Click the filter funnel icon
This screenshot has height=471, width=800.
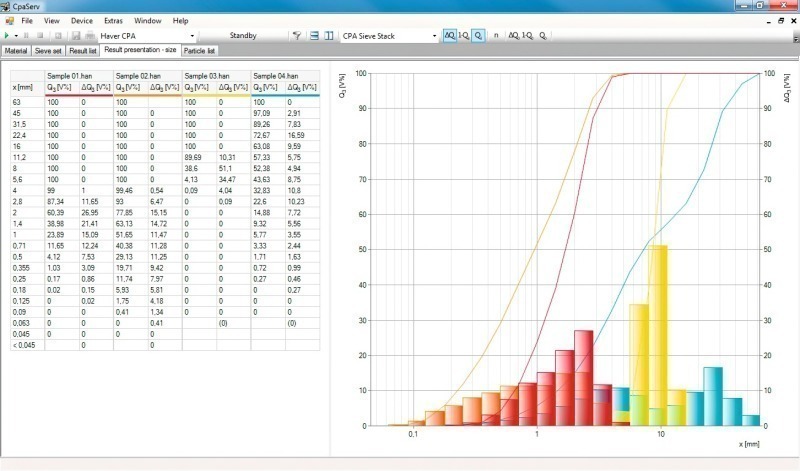[x=296, y=36]
